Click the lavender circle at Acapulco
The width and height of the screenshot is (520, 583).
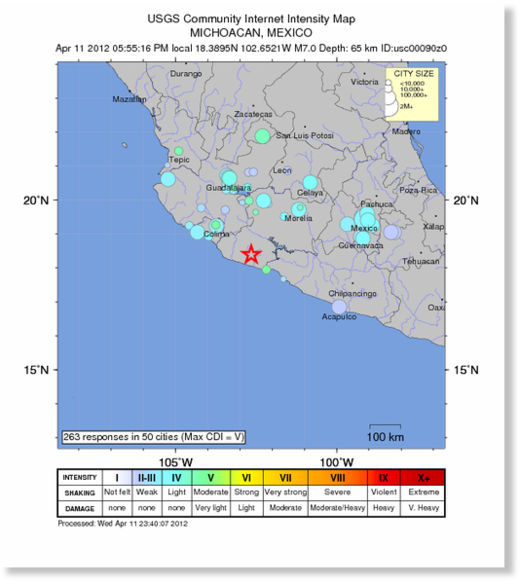click(x=339, y=307)
